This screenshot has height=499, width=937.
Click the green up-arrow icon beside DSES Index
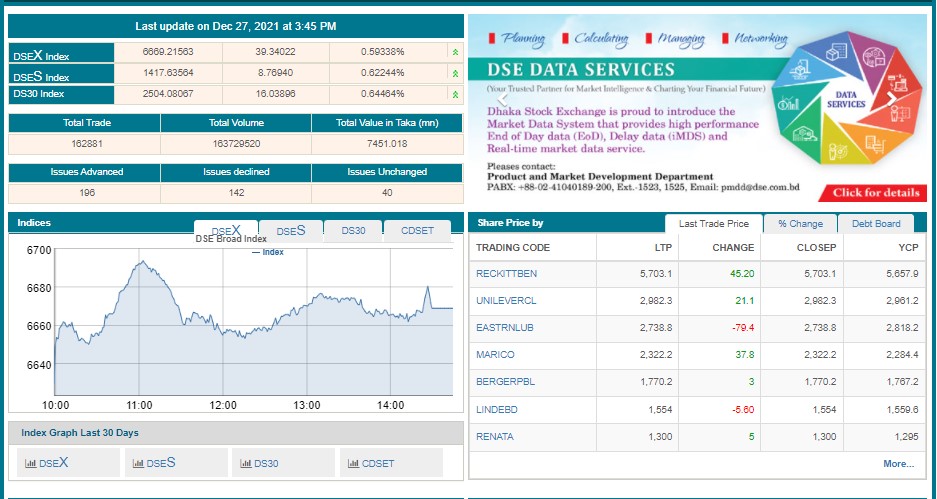pyautogui.click(x=455, y=73)
